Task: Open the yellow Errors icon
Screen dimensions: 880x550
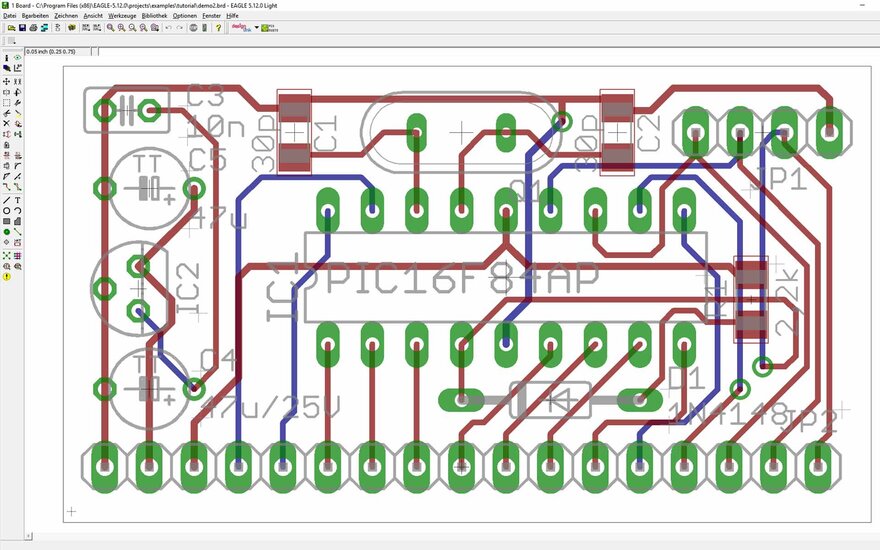Action: (7, 276)
